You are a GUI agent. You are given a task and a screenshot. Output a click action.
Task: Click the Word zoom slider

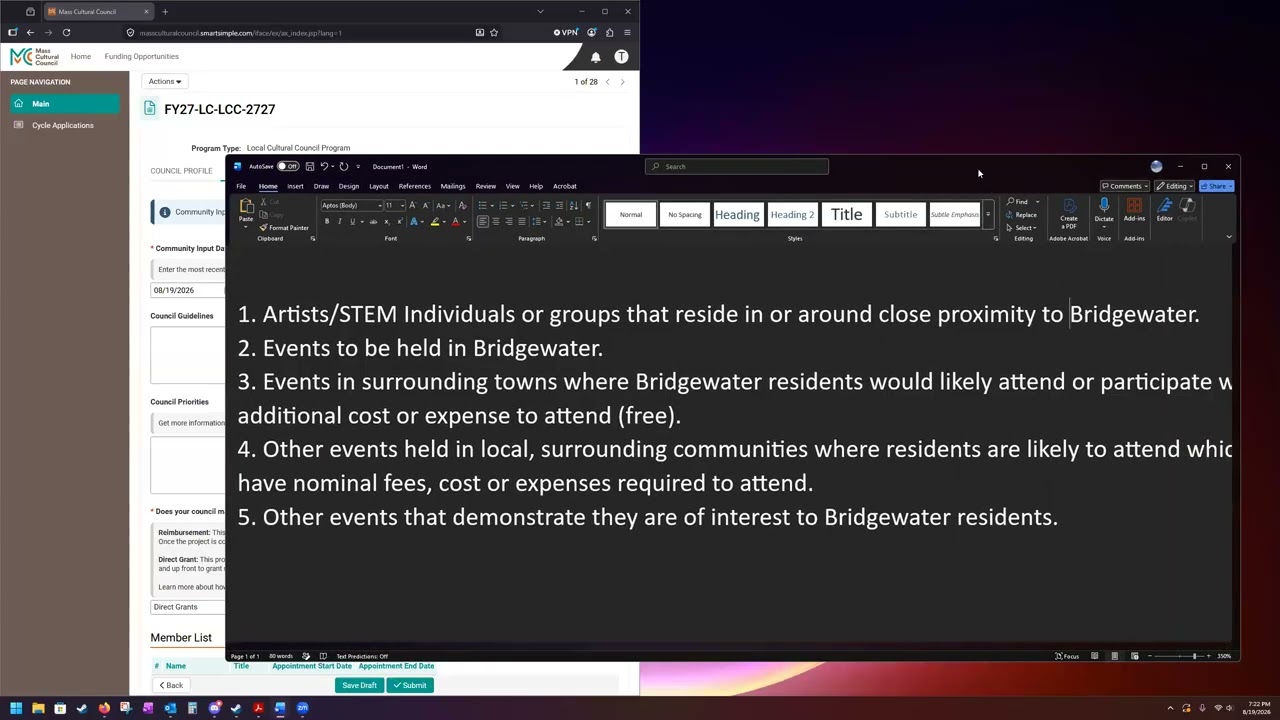pos(1178,656)
